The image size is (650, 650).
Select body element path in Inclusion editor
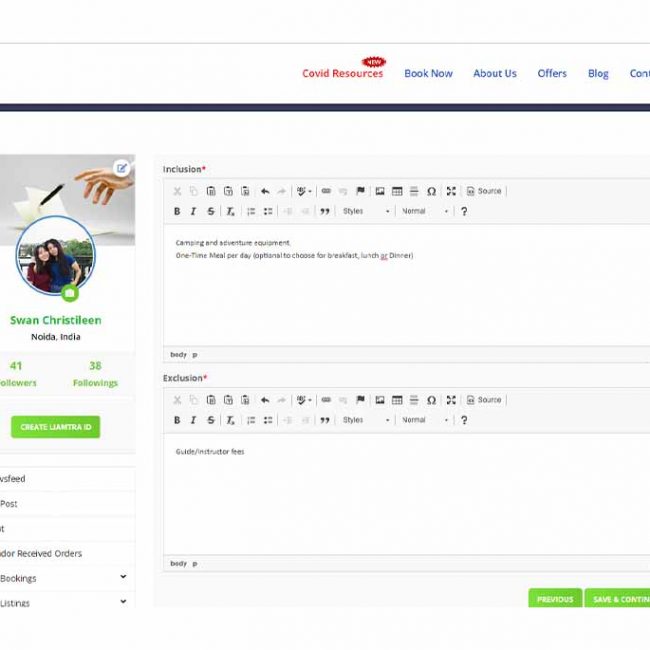click(178, 355)
